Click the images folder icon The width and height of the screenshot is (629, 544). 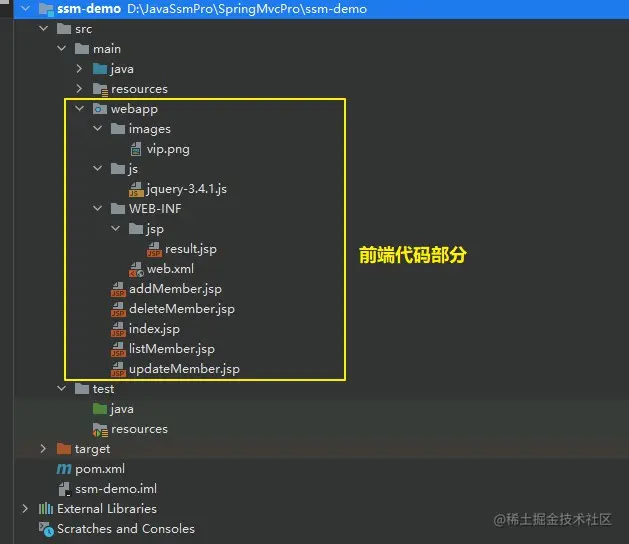(118, 128)
